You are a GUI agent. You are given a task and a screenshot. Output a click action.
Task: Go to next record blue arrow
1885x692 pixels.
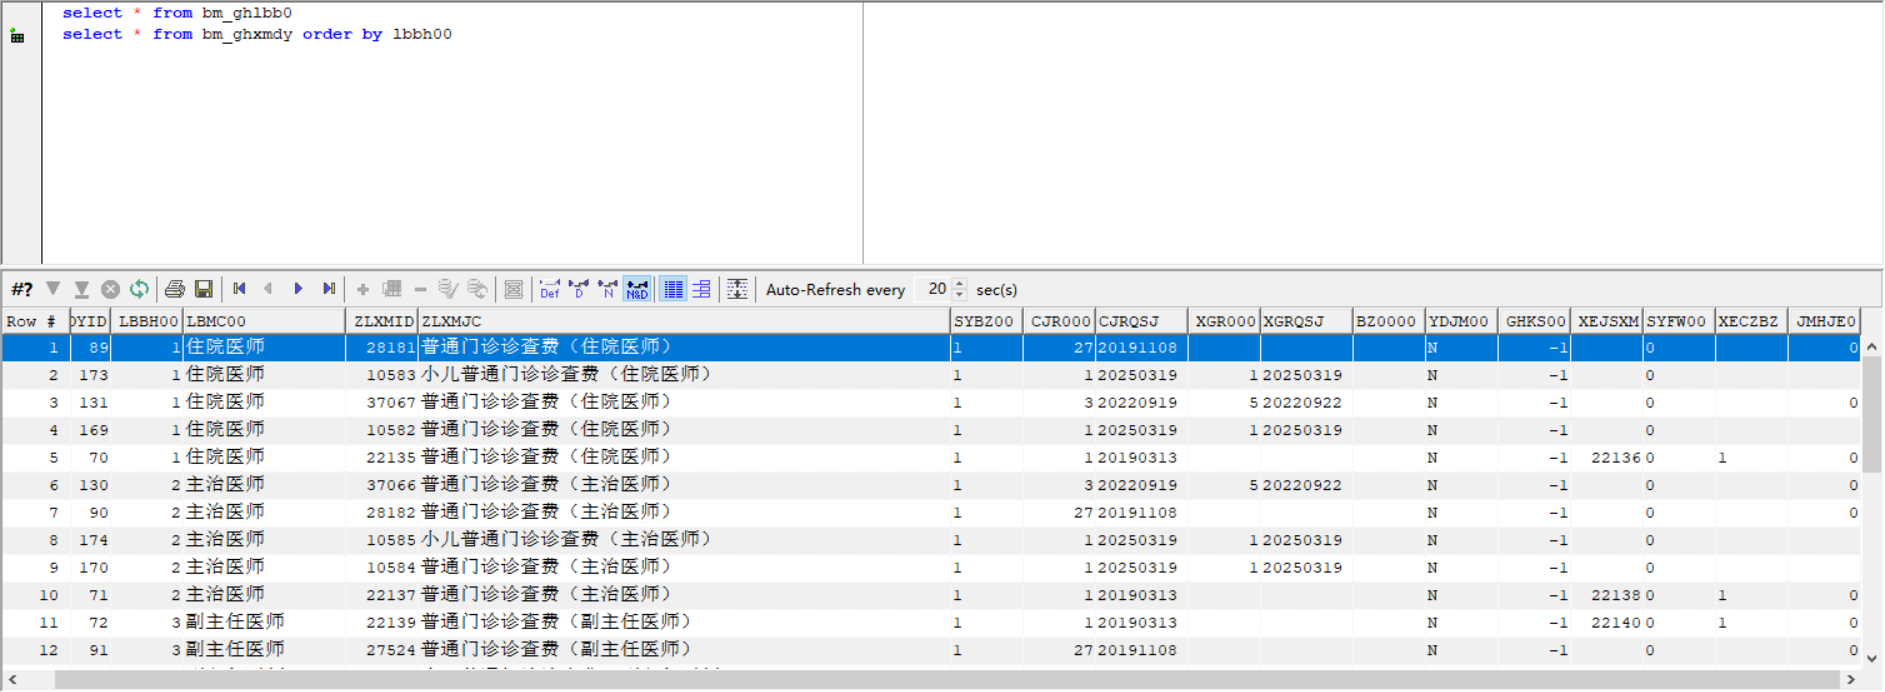[x=298, y=289]
